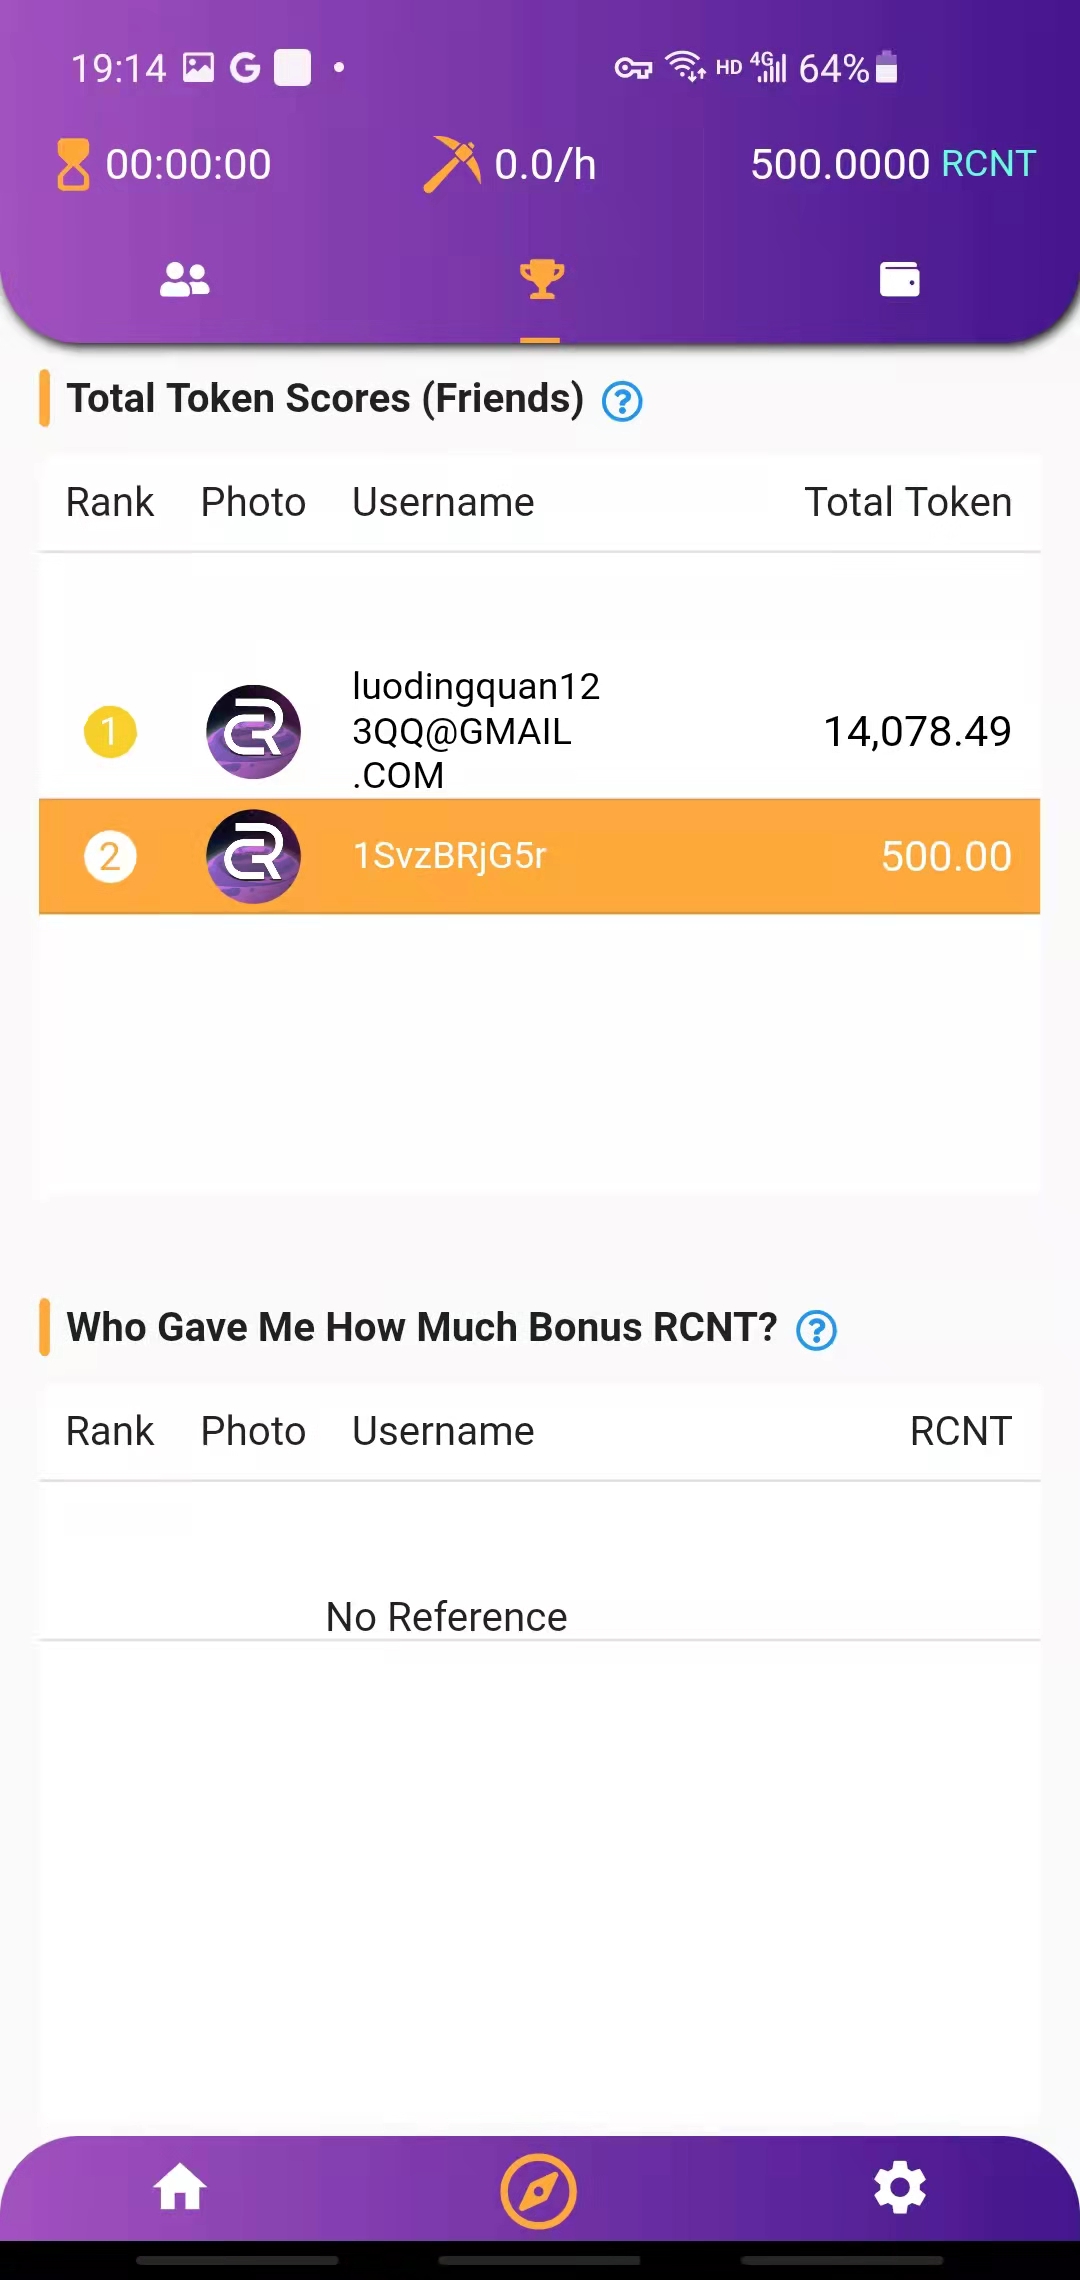Viewport: 1080px width, 2280px height.
Task: Show help for Total Token Scores
Action: pyautogui.click(x=622, y=401)
